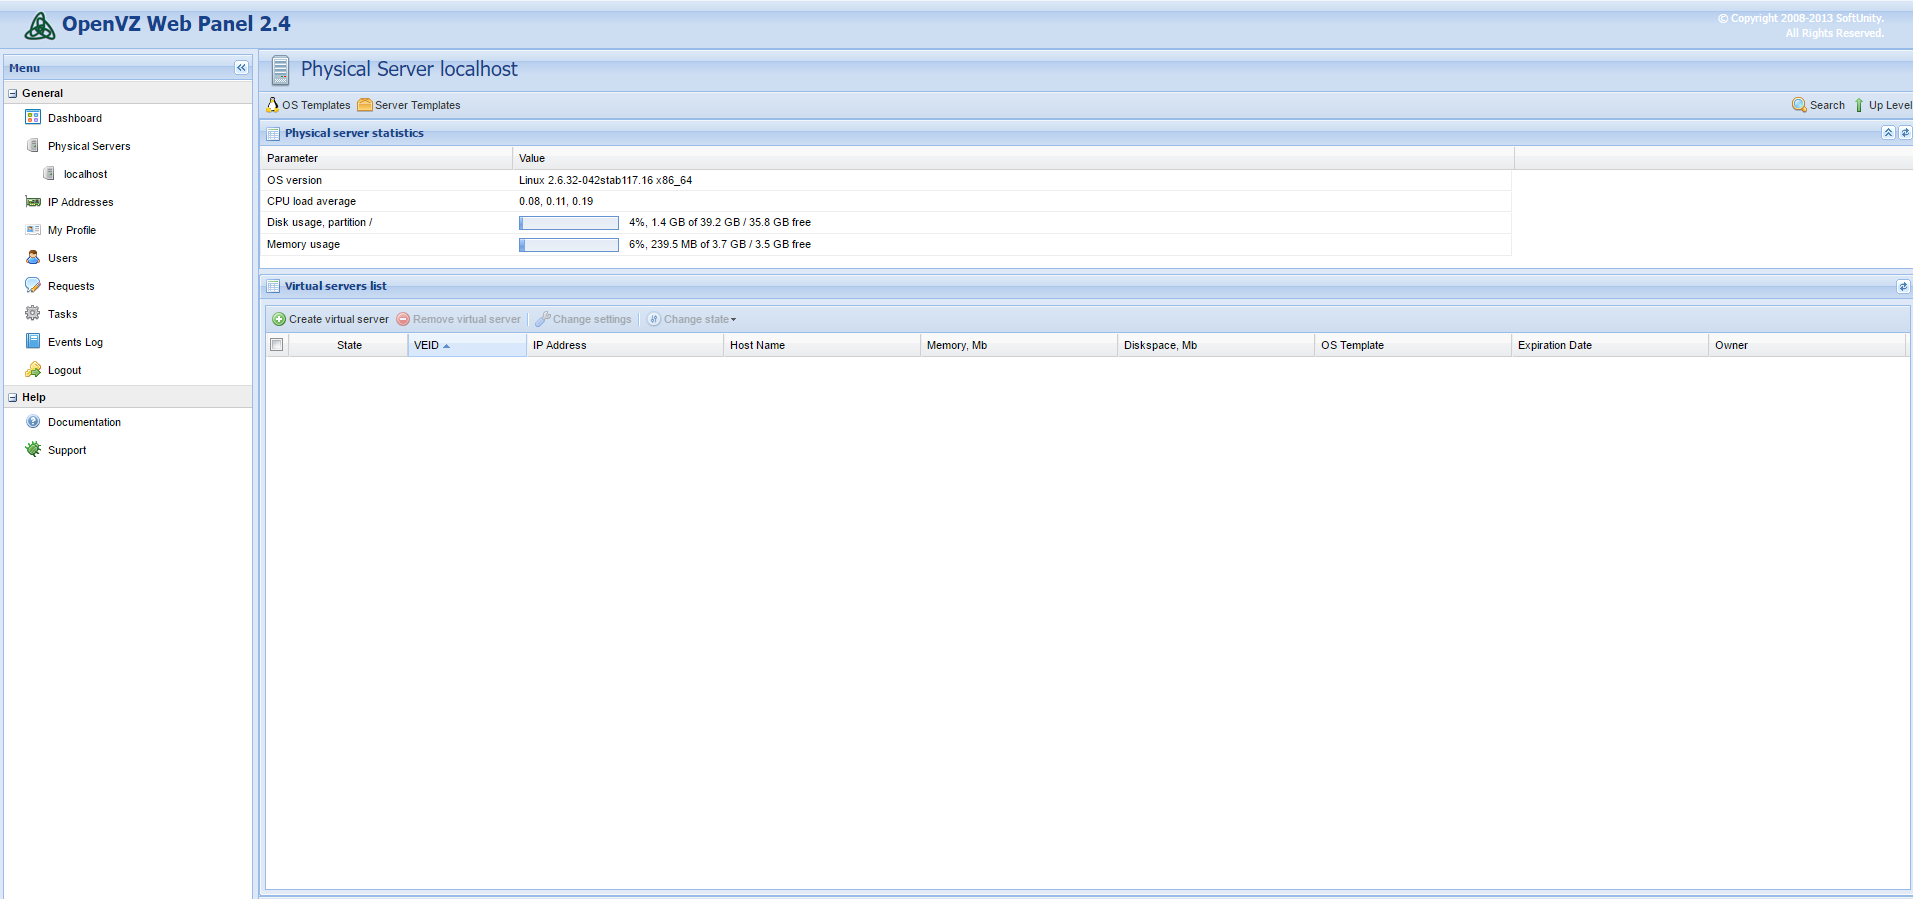Click the Remove virtual server red icon
The image size is (1913, 899).
[x=403, y=319]
